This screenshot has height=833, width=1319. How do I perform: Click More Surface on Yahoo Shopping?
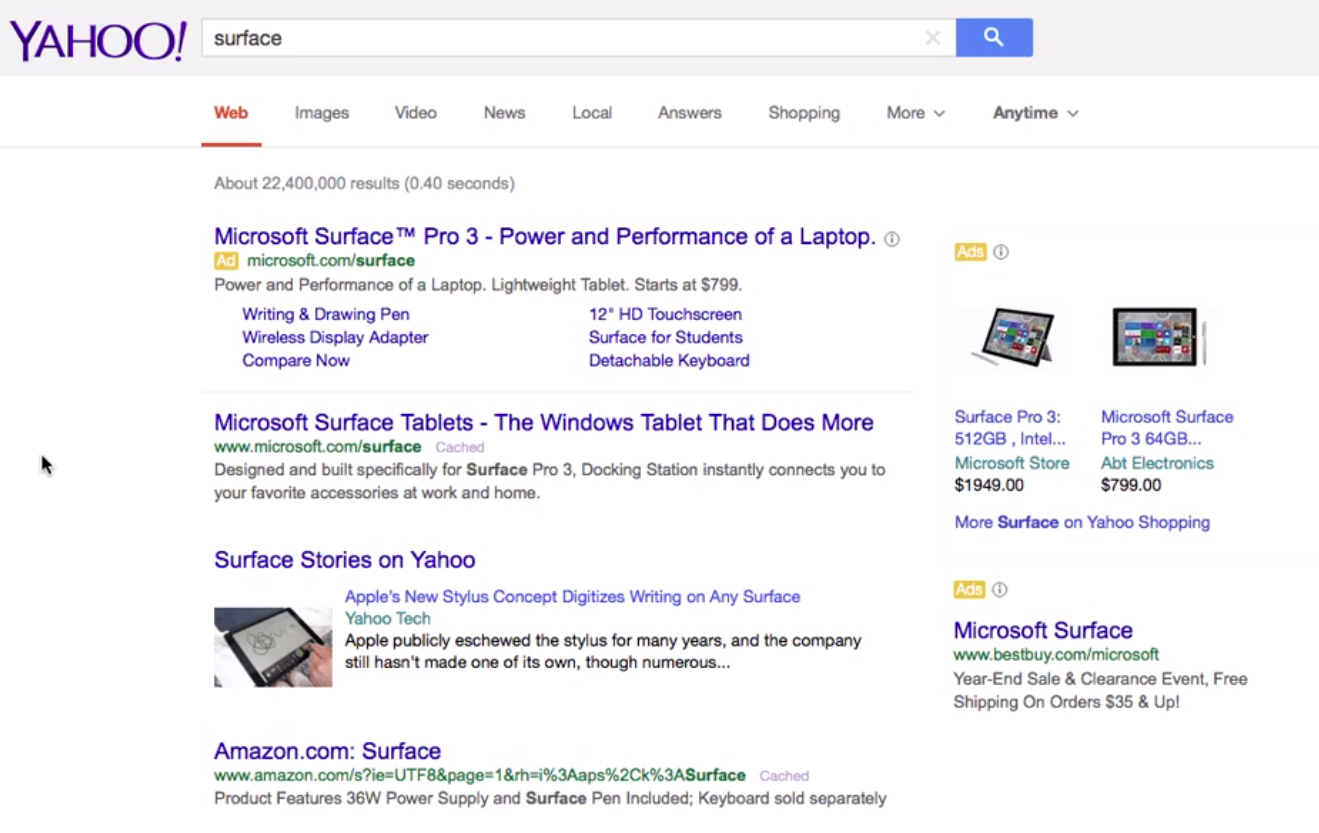pyautogui.click(x=1082, y=522)
